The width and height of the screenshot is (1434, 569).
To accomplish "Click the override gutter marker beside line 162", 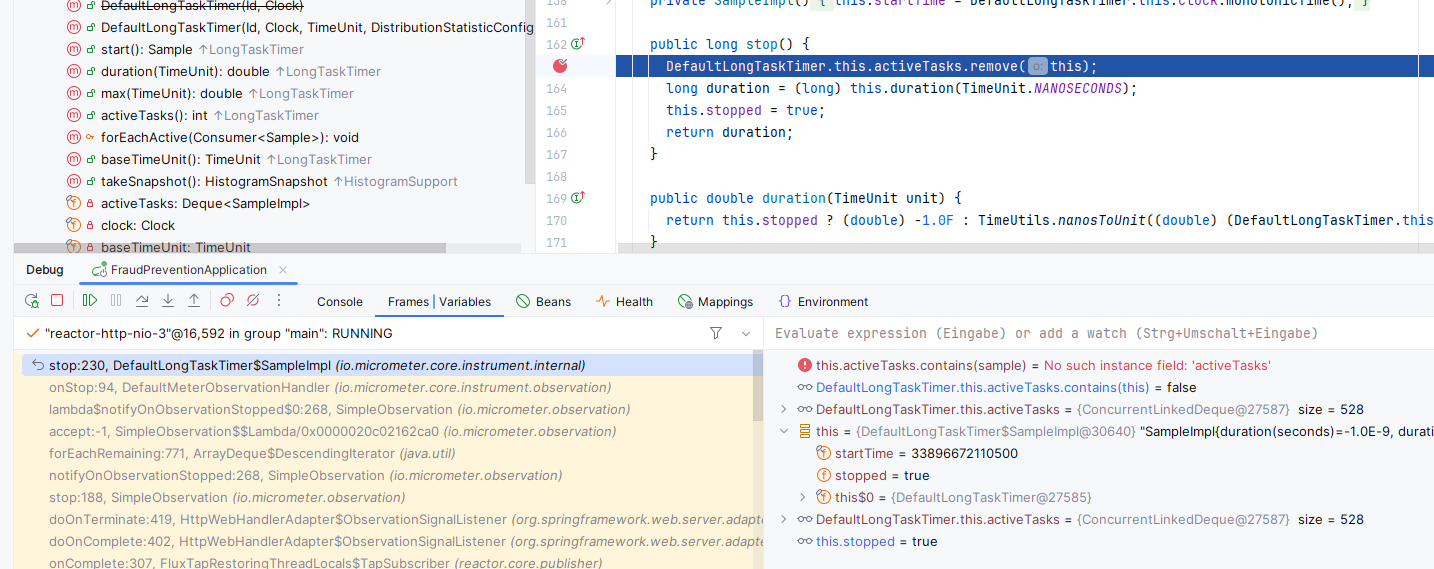I will pos(577,44).
